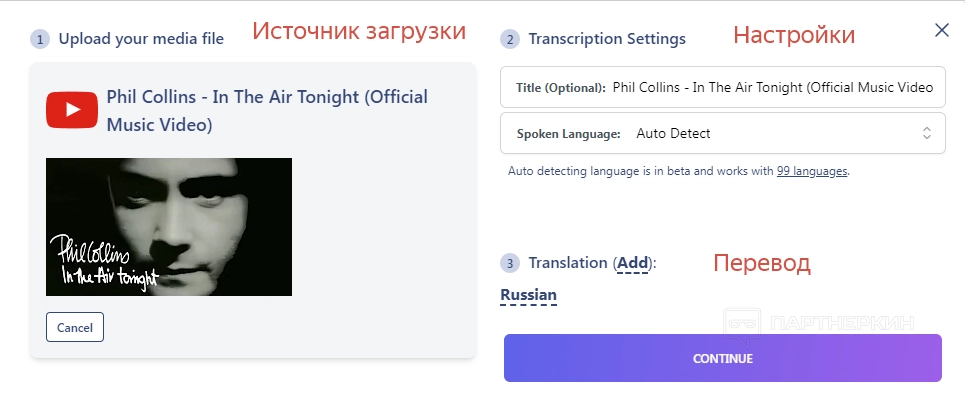The width and height of the screenshot is (965, 400).
Task: Open the 99 languages link
Action: 812,171
